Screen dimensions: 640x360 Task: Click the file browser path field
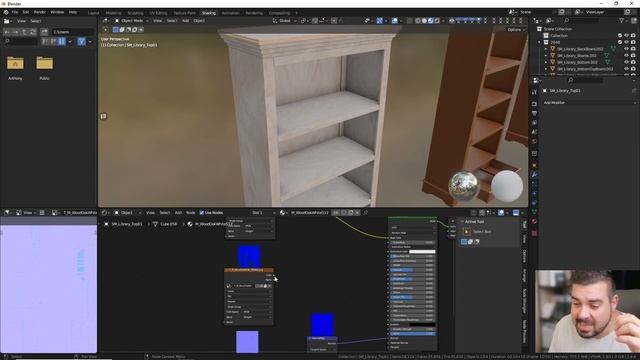pyautogui.click(x=73, y=32)
